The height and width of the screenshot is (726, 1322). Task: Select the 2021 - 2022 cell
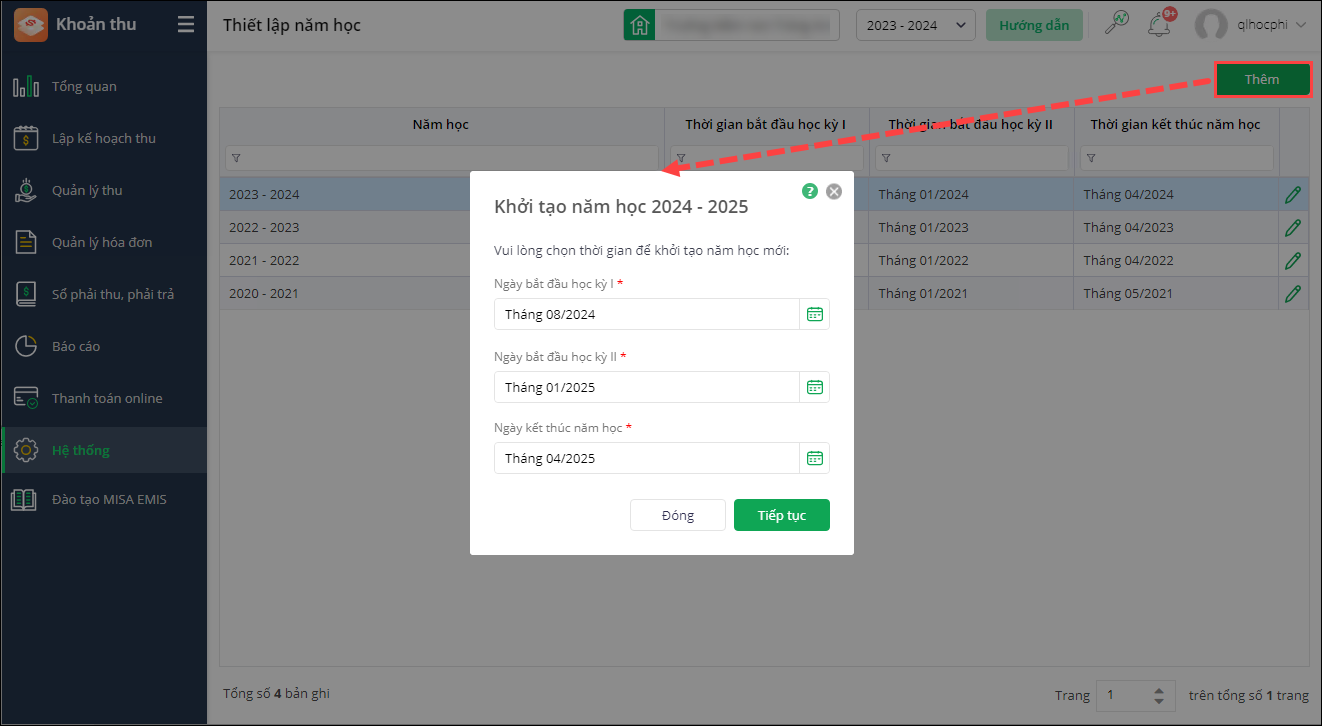(264, 261)
